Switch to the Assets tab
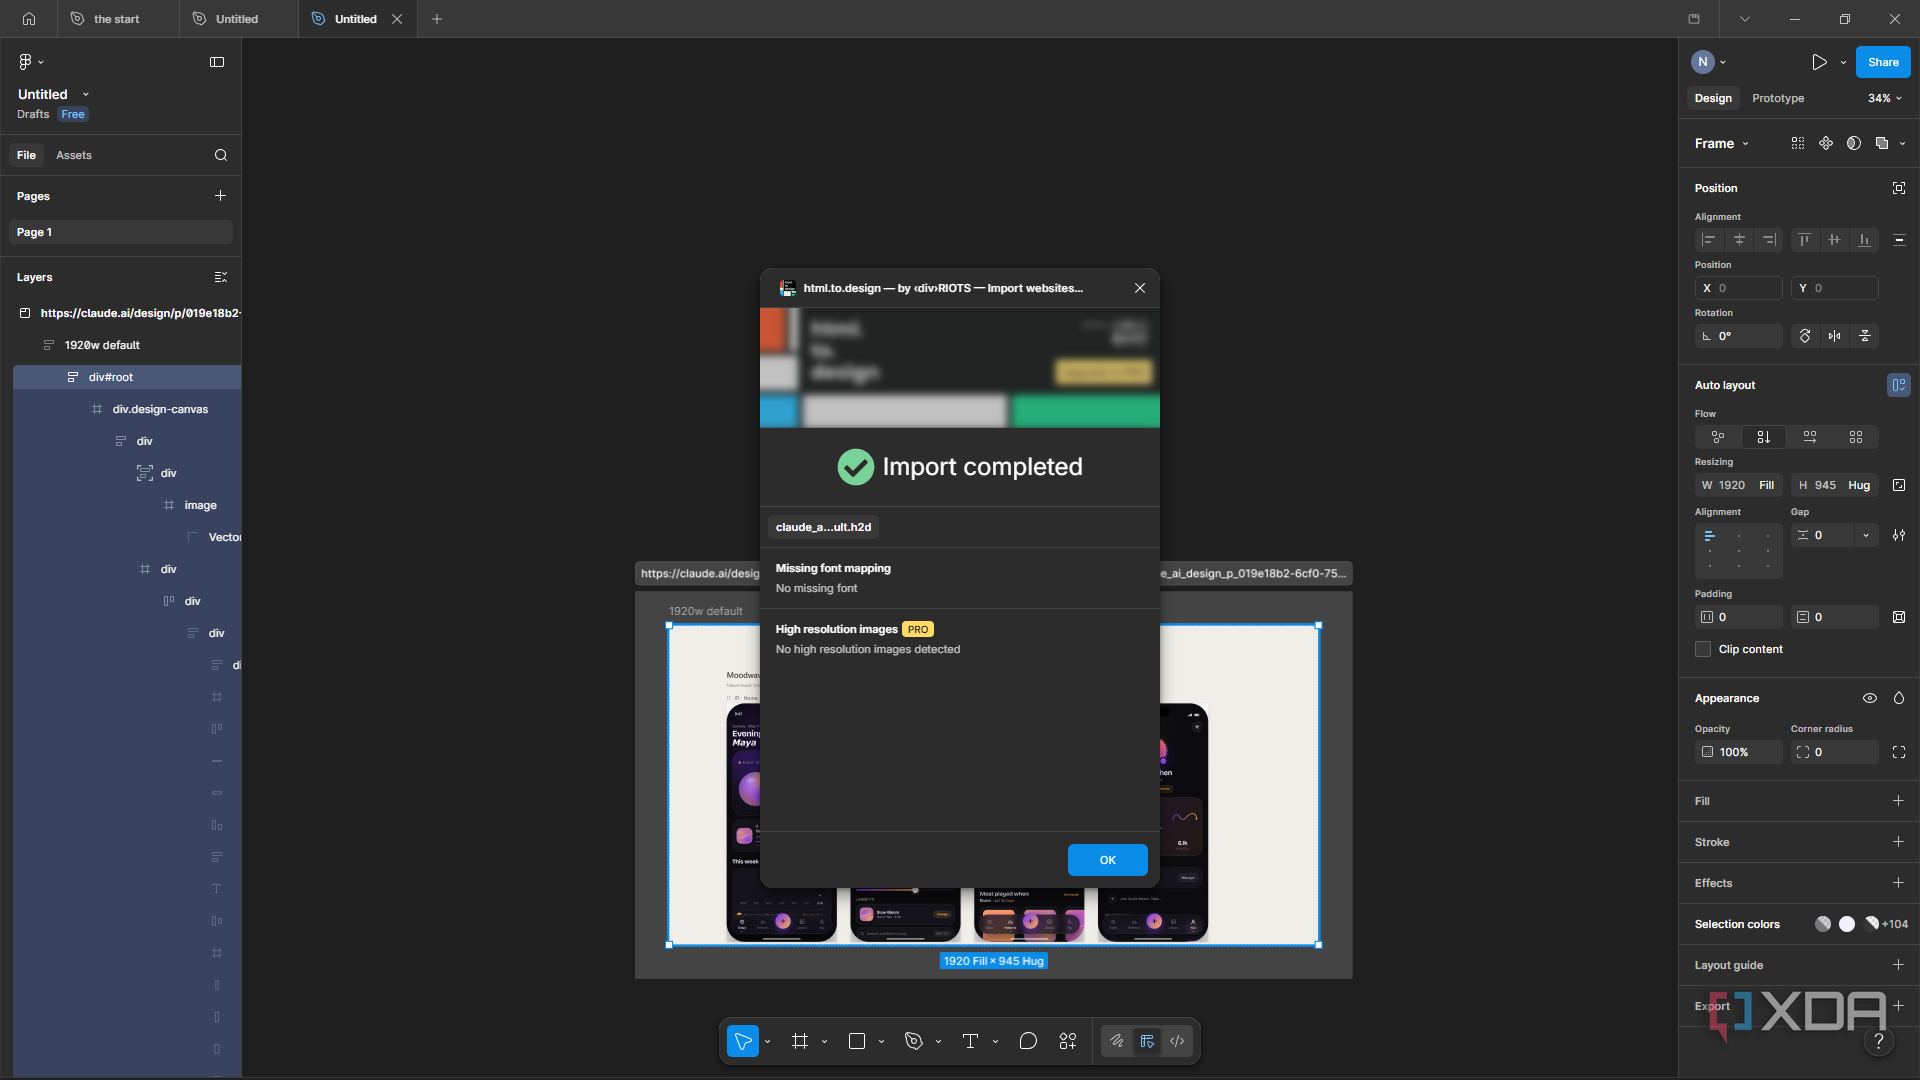Image resolution: width=1920 pixels, height=1080 pixels. (x=74, y=155)
